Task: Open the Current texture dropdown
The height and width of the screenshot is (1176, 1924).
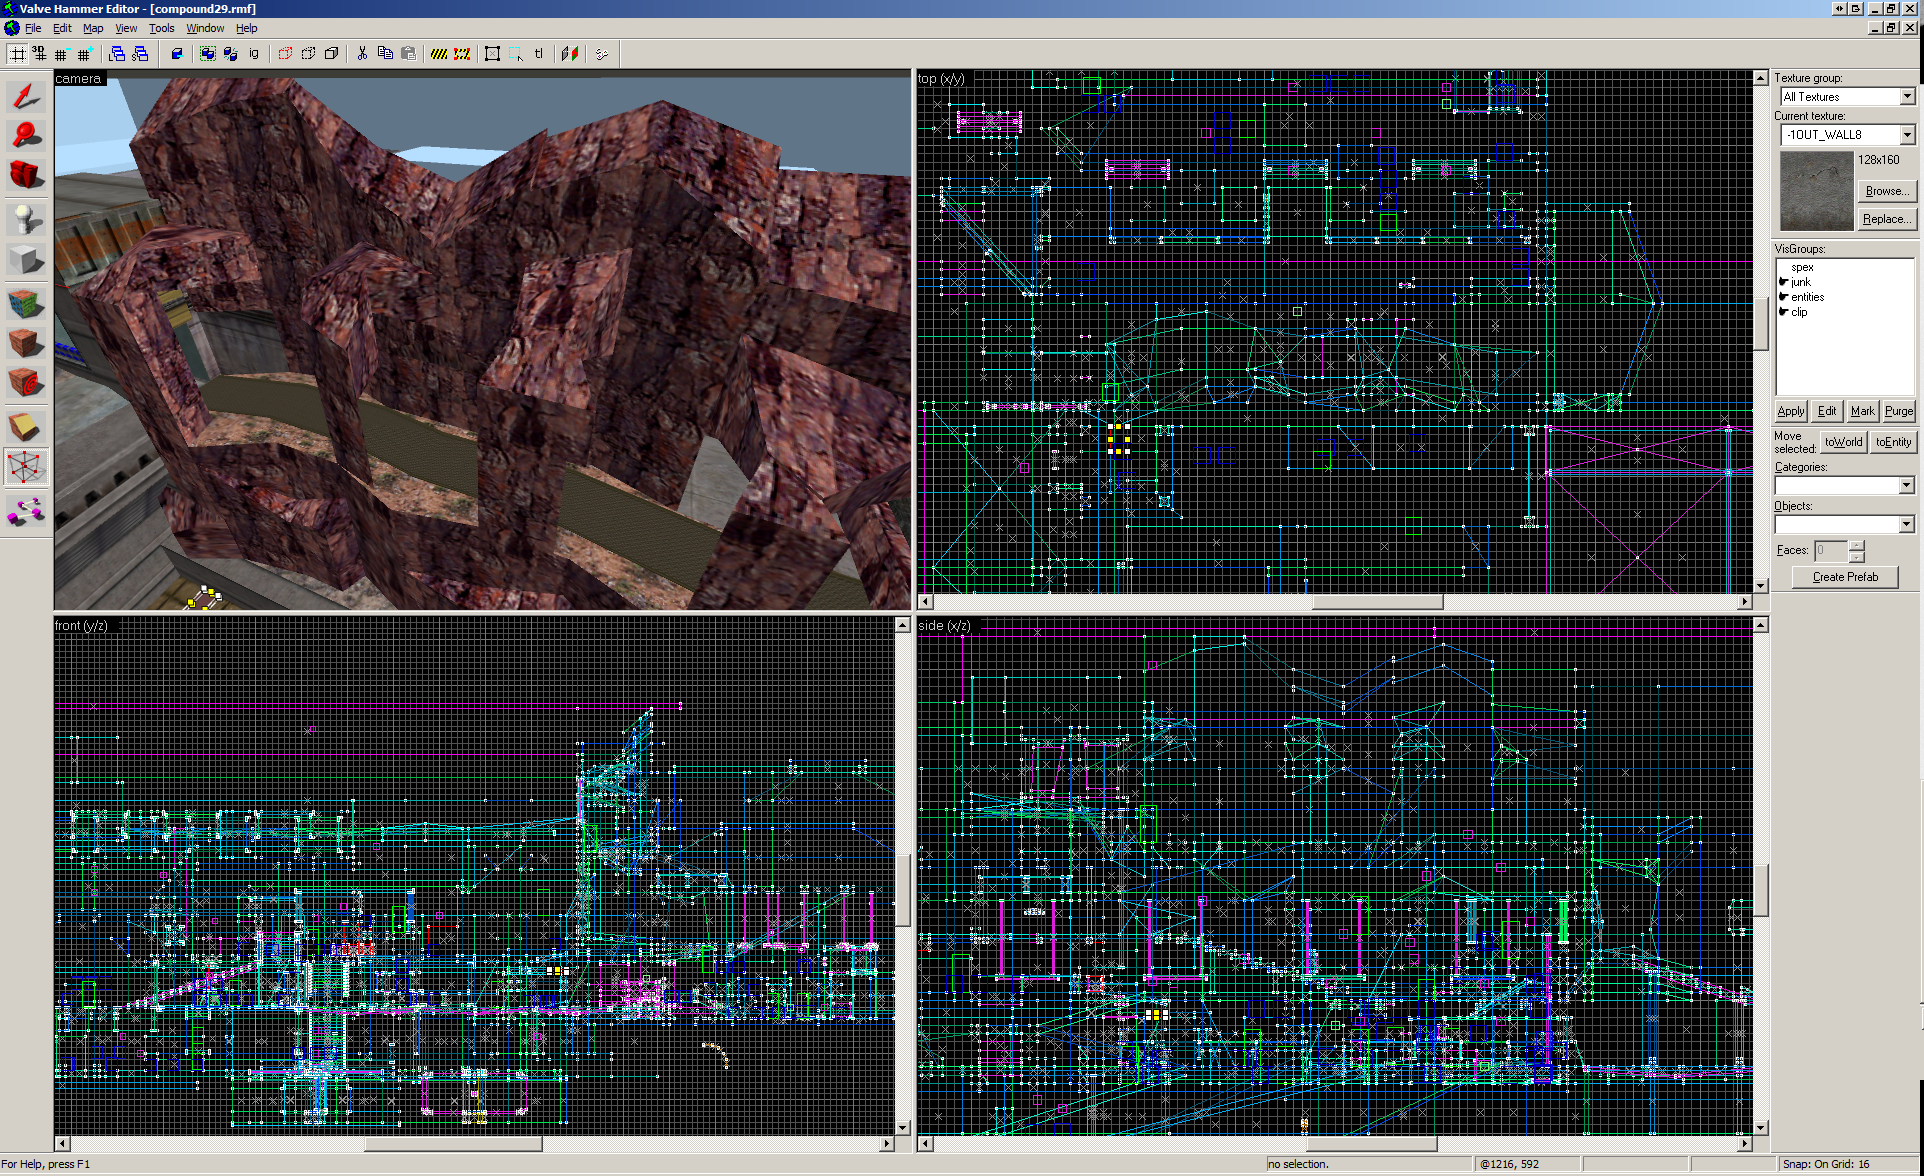Action: click(x=1906, y=135)
